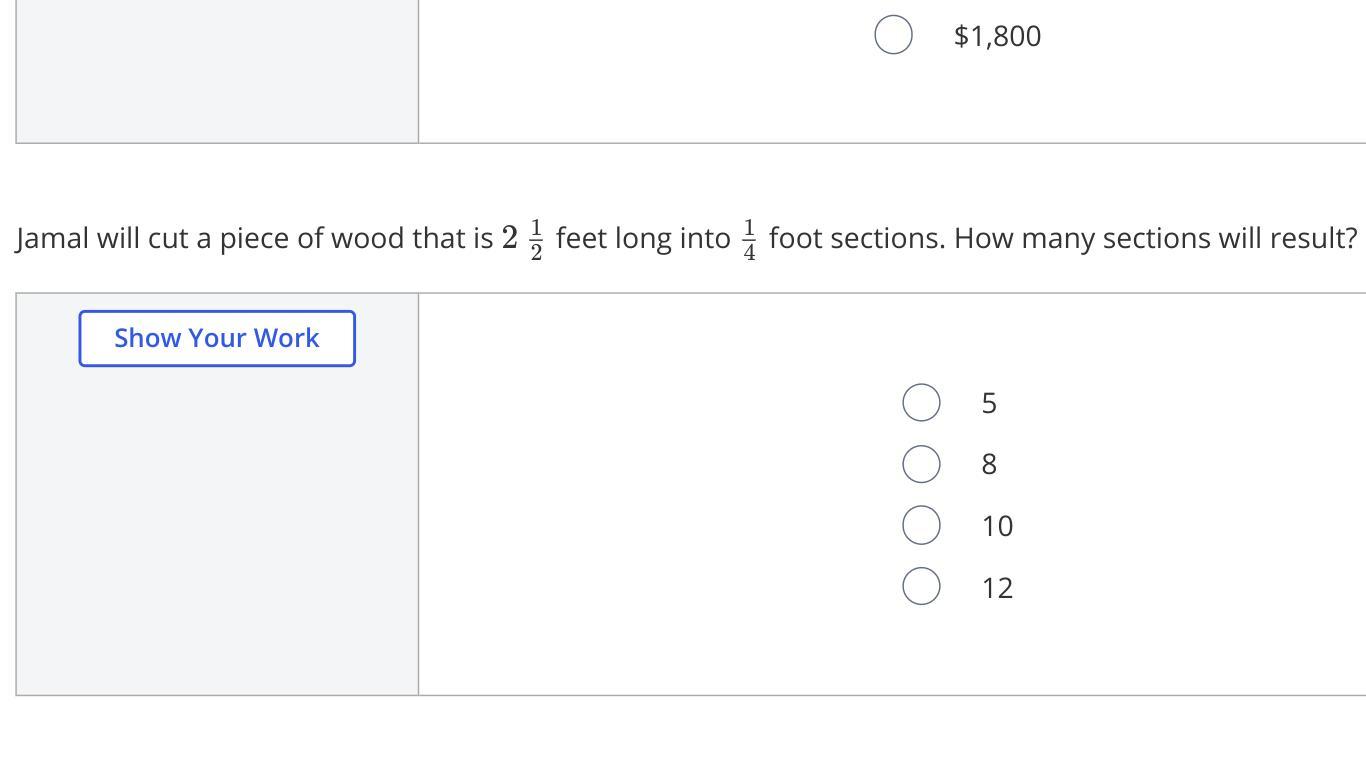This screenshot has height=768, width=1366.
Task: Click the gray panel left of $1,800 option
Action: [x=217, y=70]
